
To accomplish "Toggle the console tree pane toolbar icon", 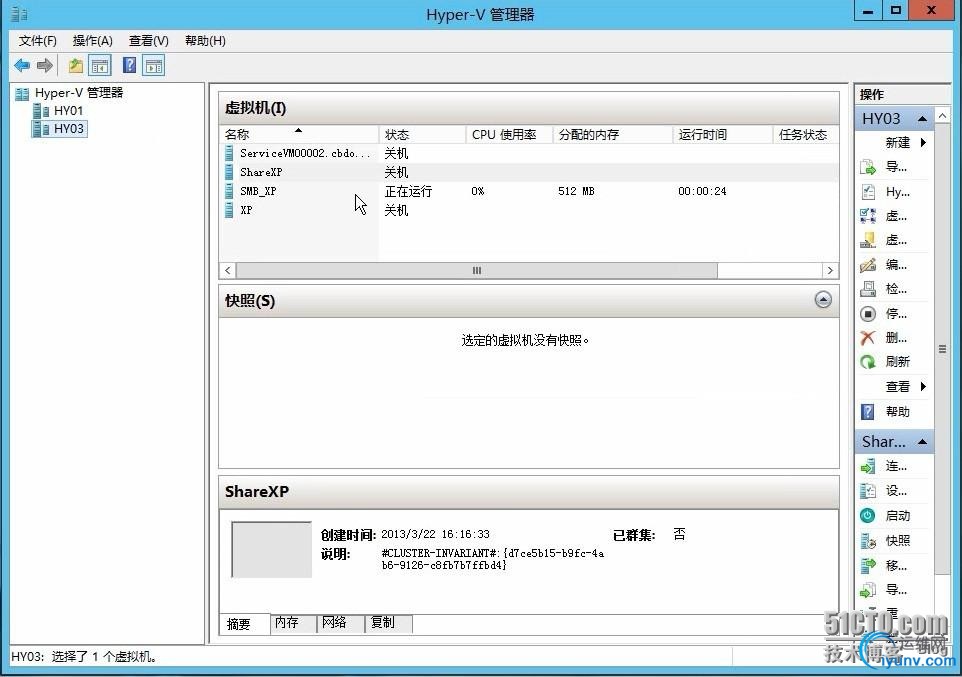I will [x=100, y=65].
